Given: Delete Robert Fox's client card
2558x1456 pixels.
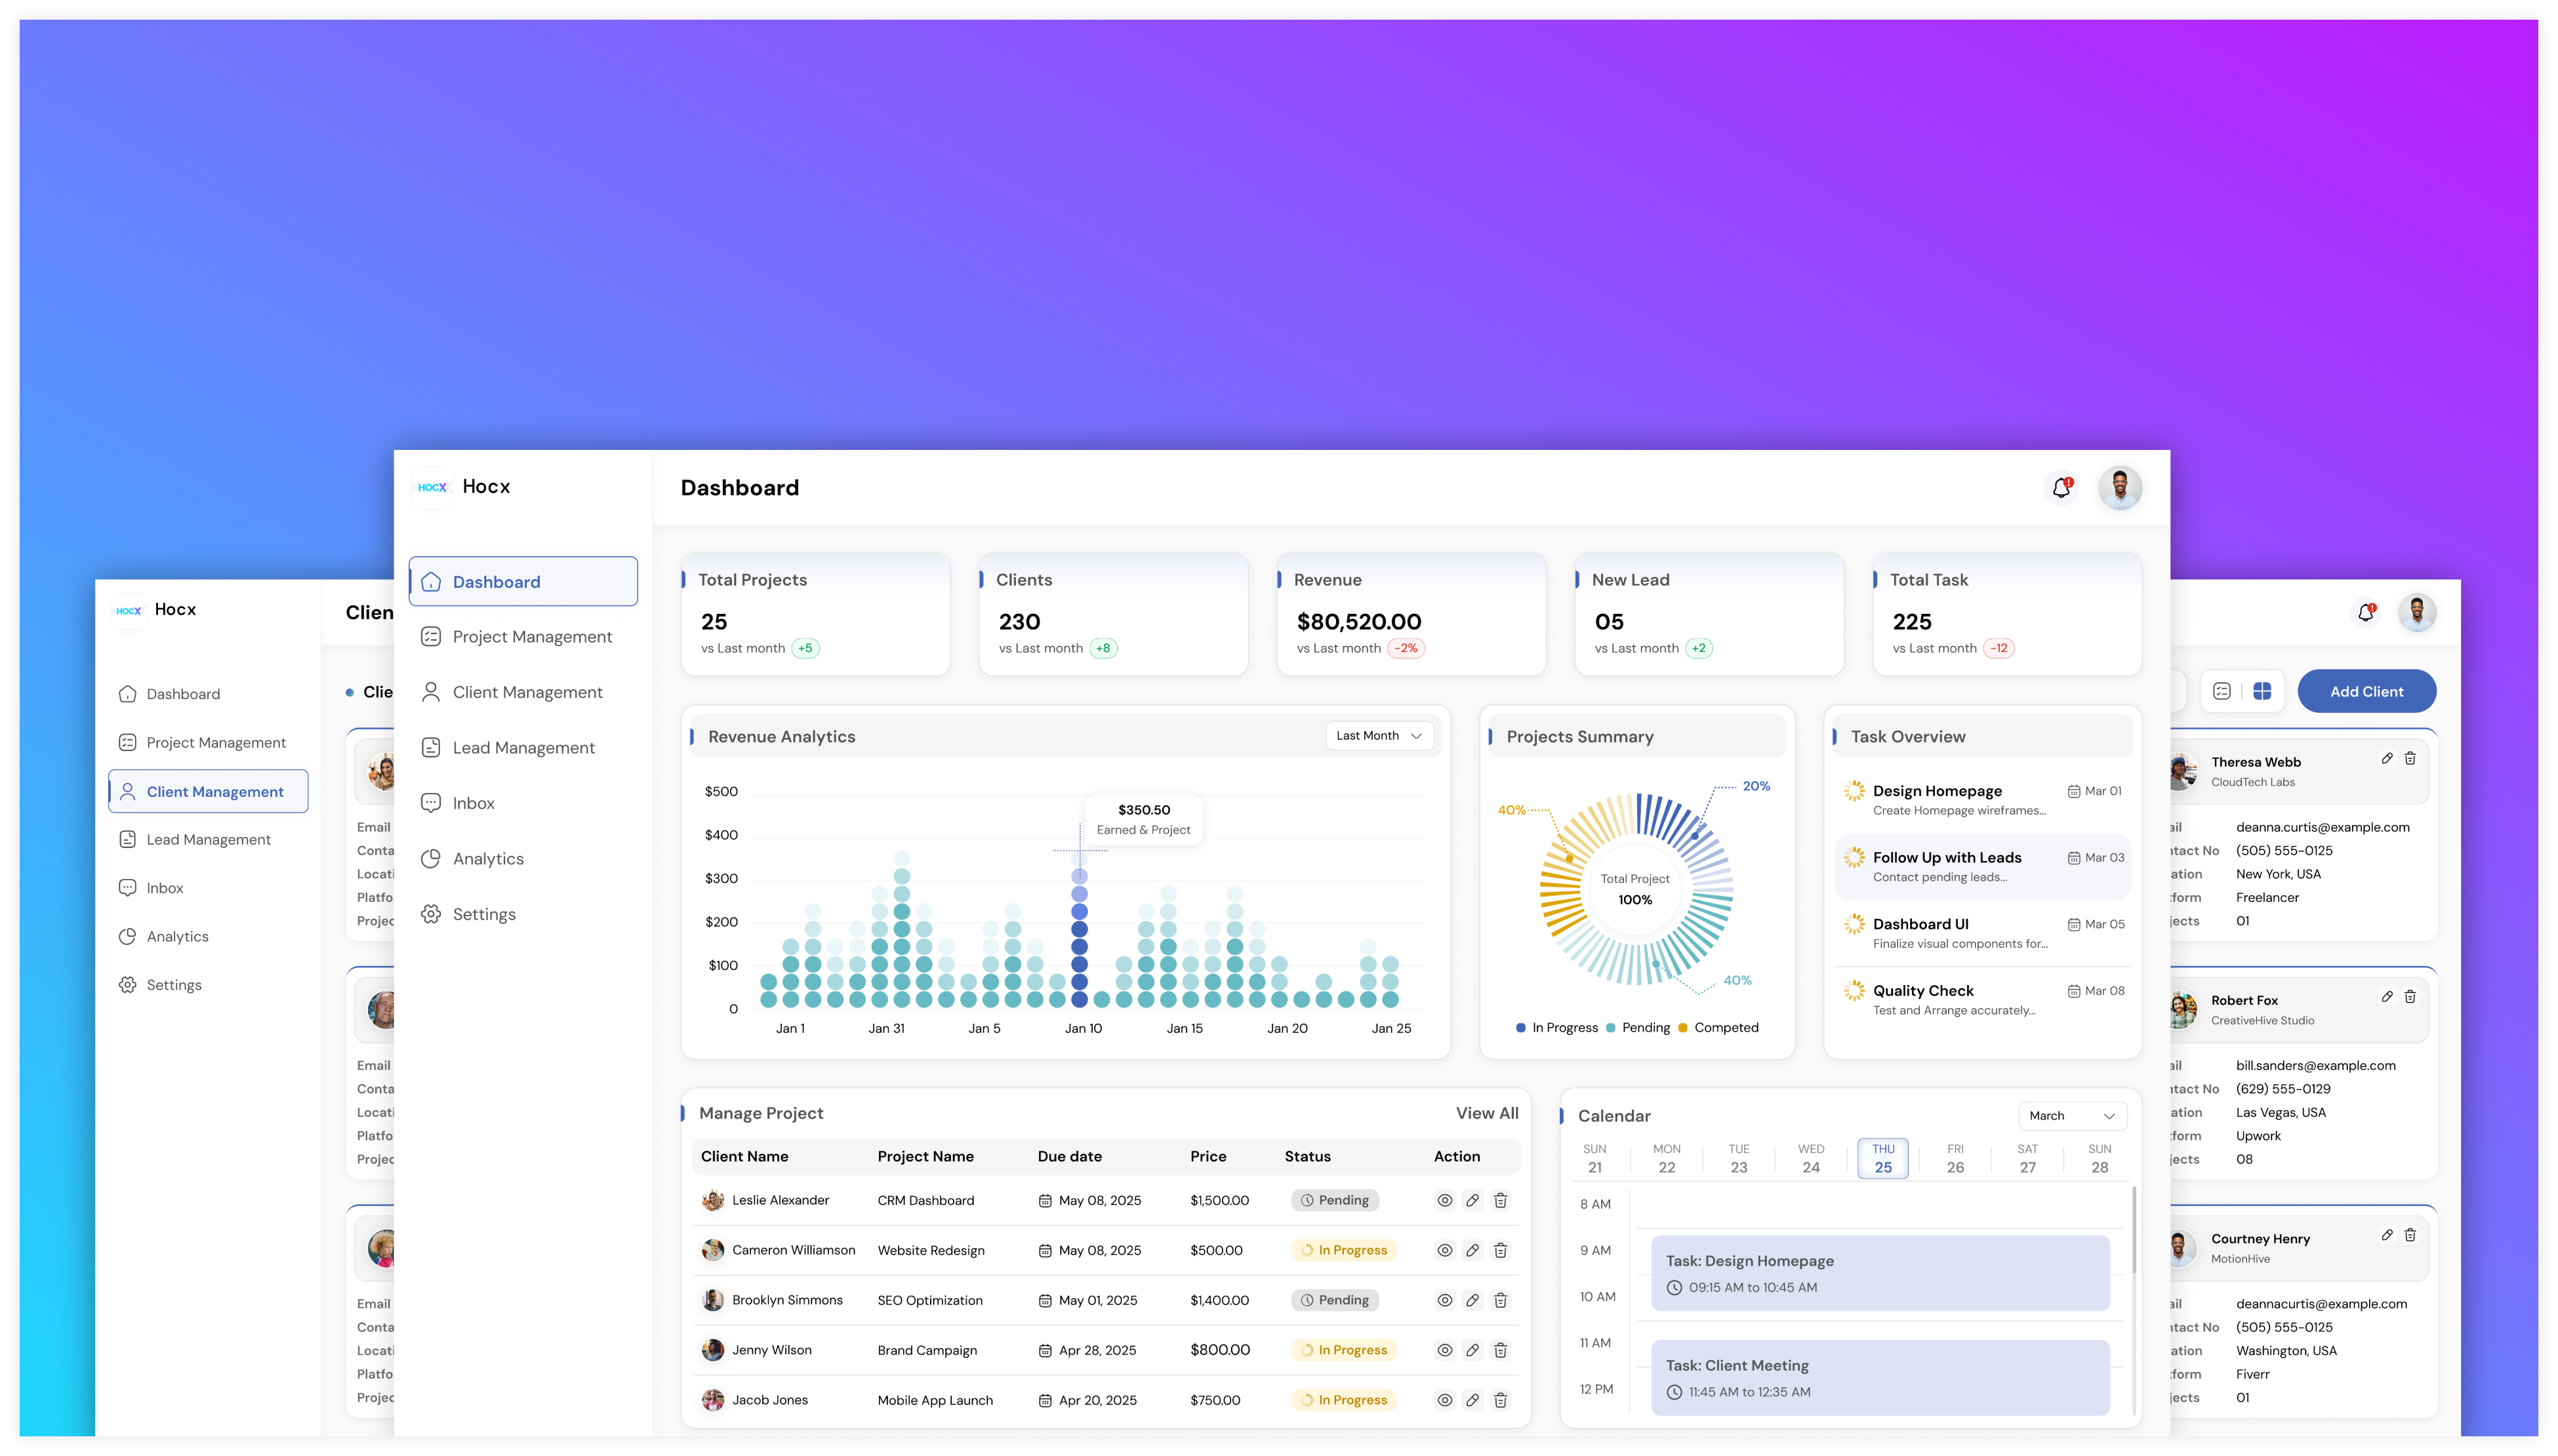Looking at the screenshot, I should click(x=2410, y=997).
